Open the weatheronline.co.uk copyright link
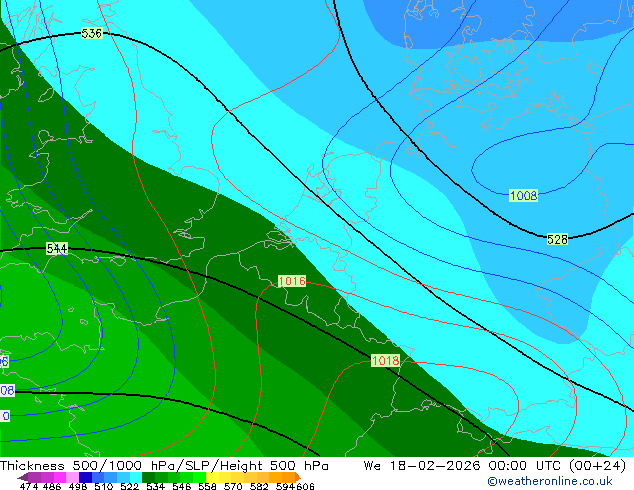The width and height of the screenshot is (634, 490). point(550,481)
